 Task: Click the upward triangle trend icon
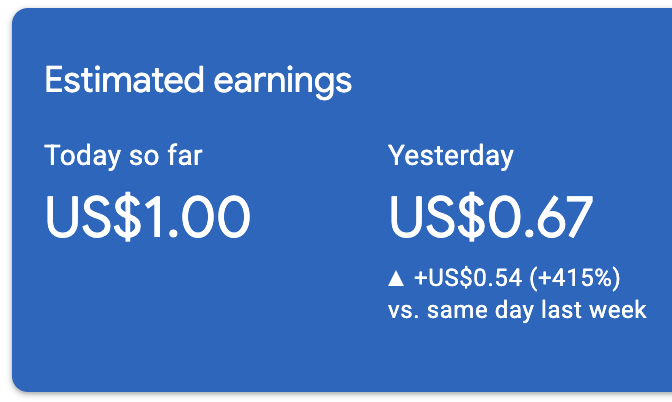click(397, 278)
